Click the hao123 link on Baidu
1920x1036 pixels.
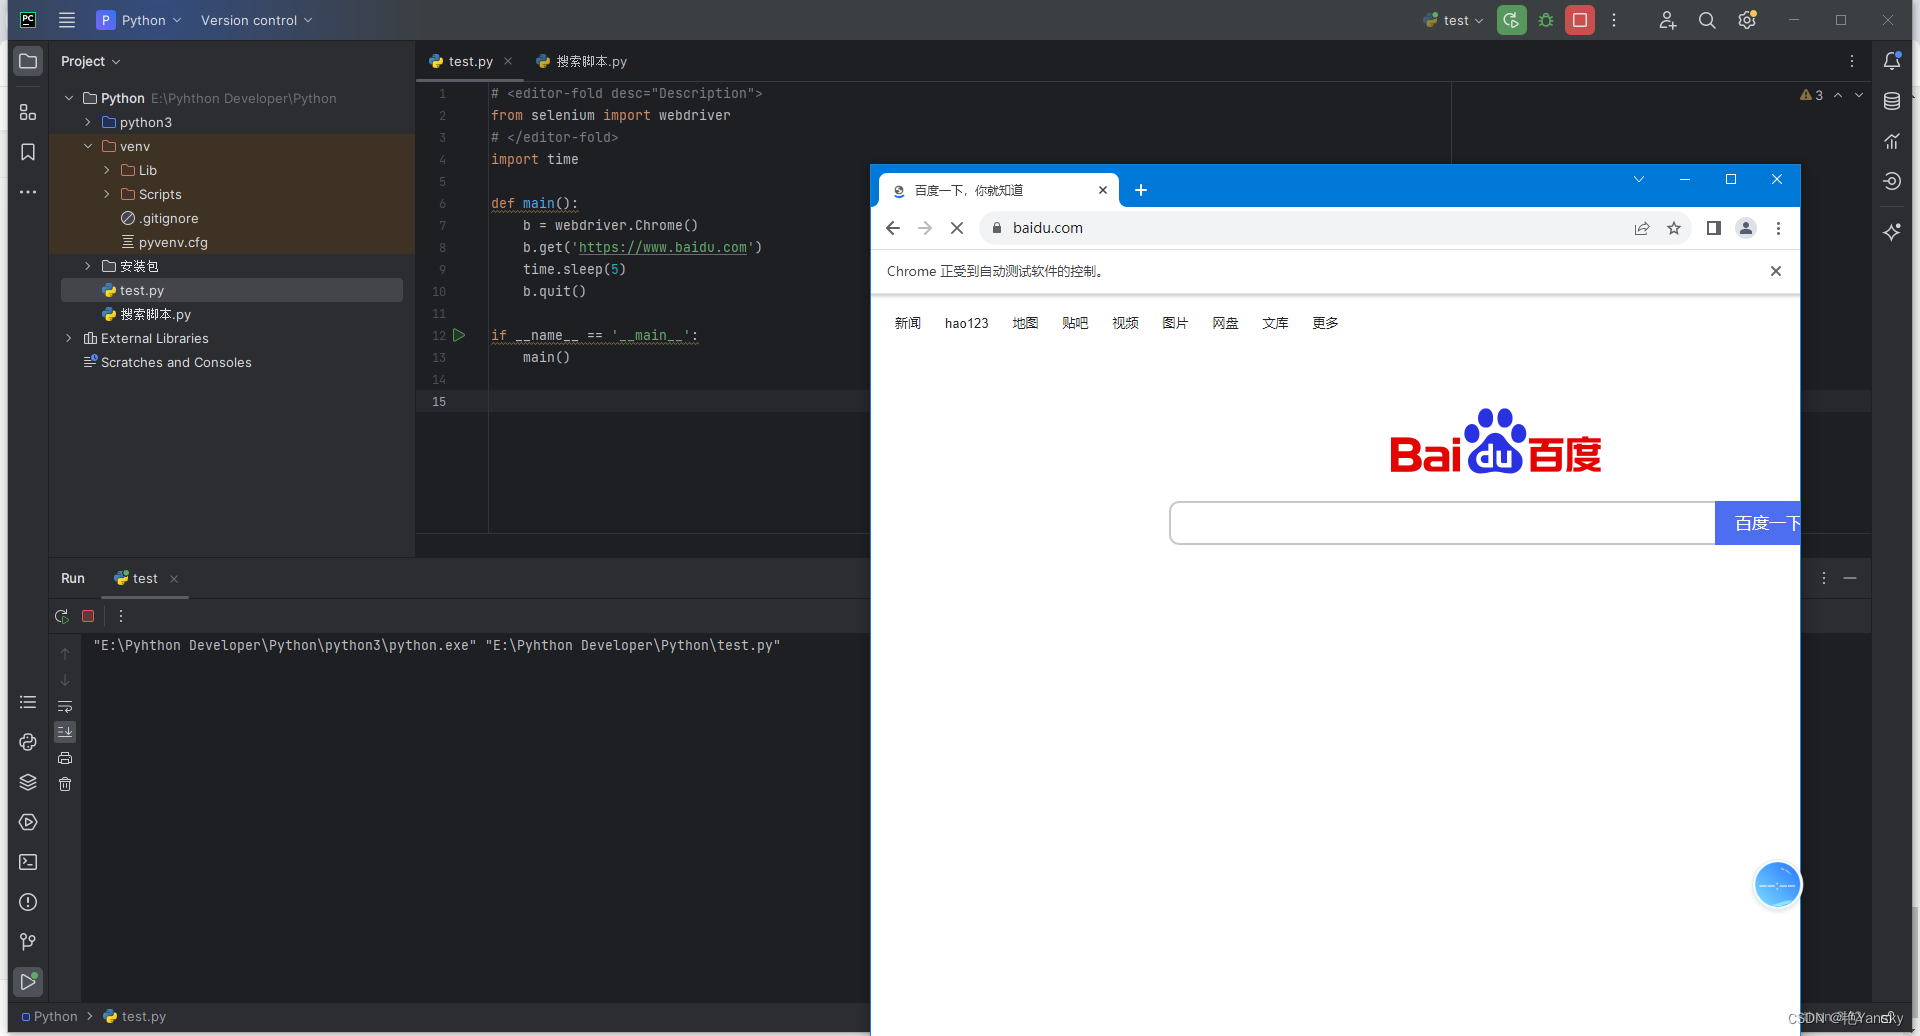966,323
